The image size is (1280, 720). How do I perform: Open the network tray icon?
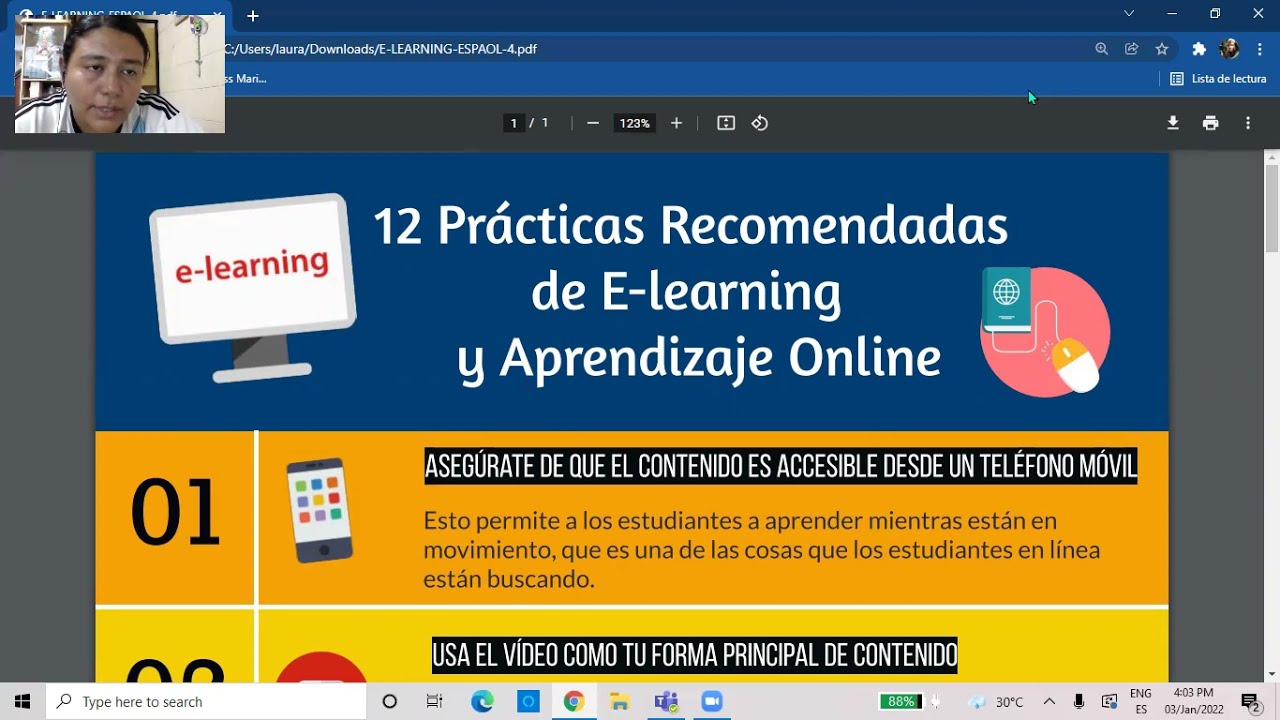coord(1109,701)
